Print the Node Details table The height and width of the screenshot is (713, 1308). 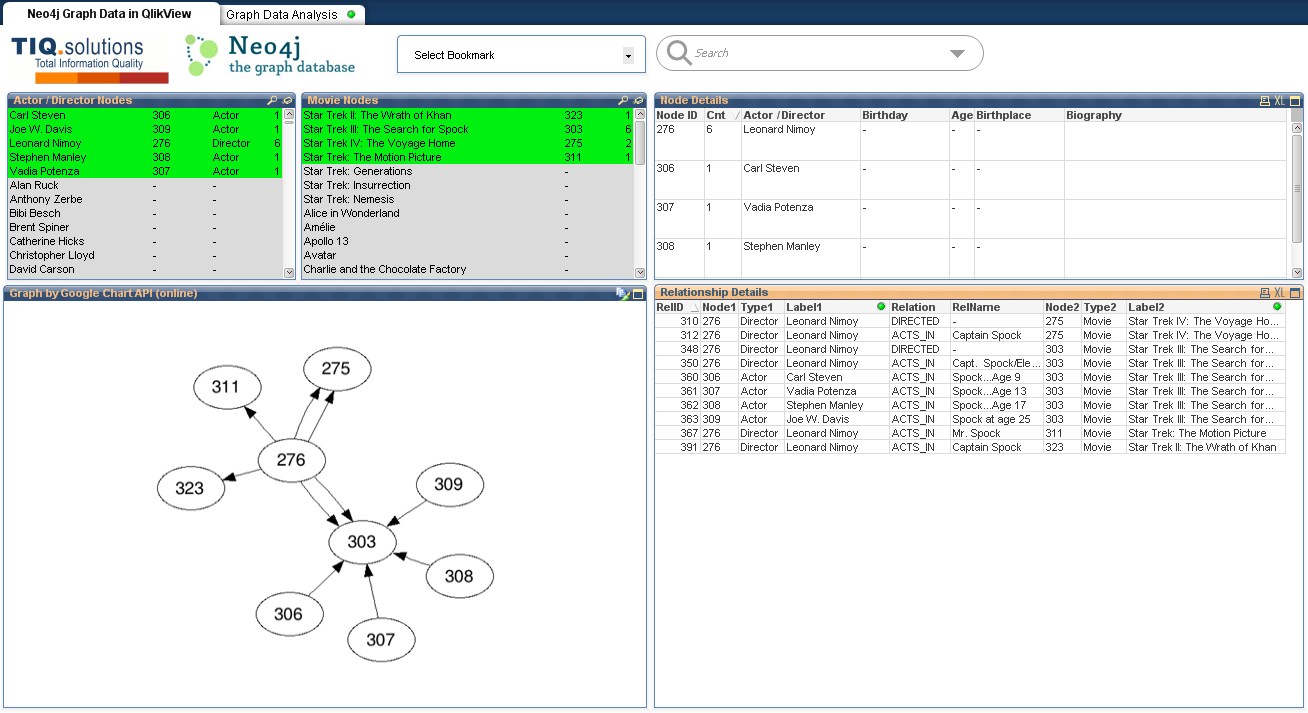[x=1264, y=101]
